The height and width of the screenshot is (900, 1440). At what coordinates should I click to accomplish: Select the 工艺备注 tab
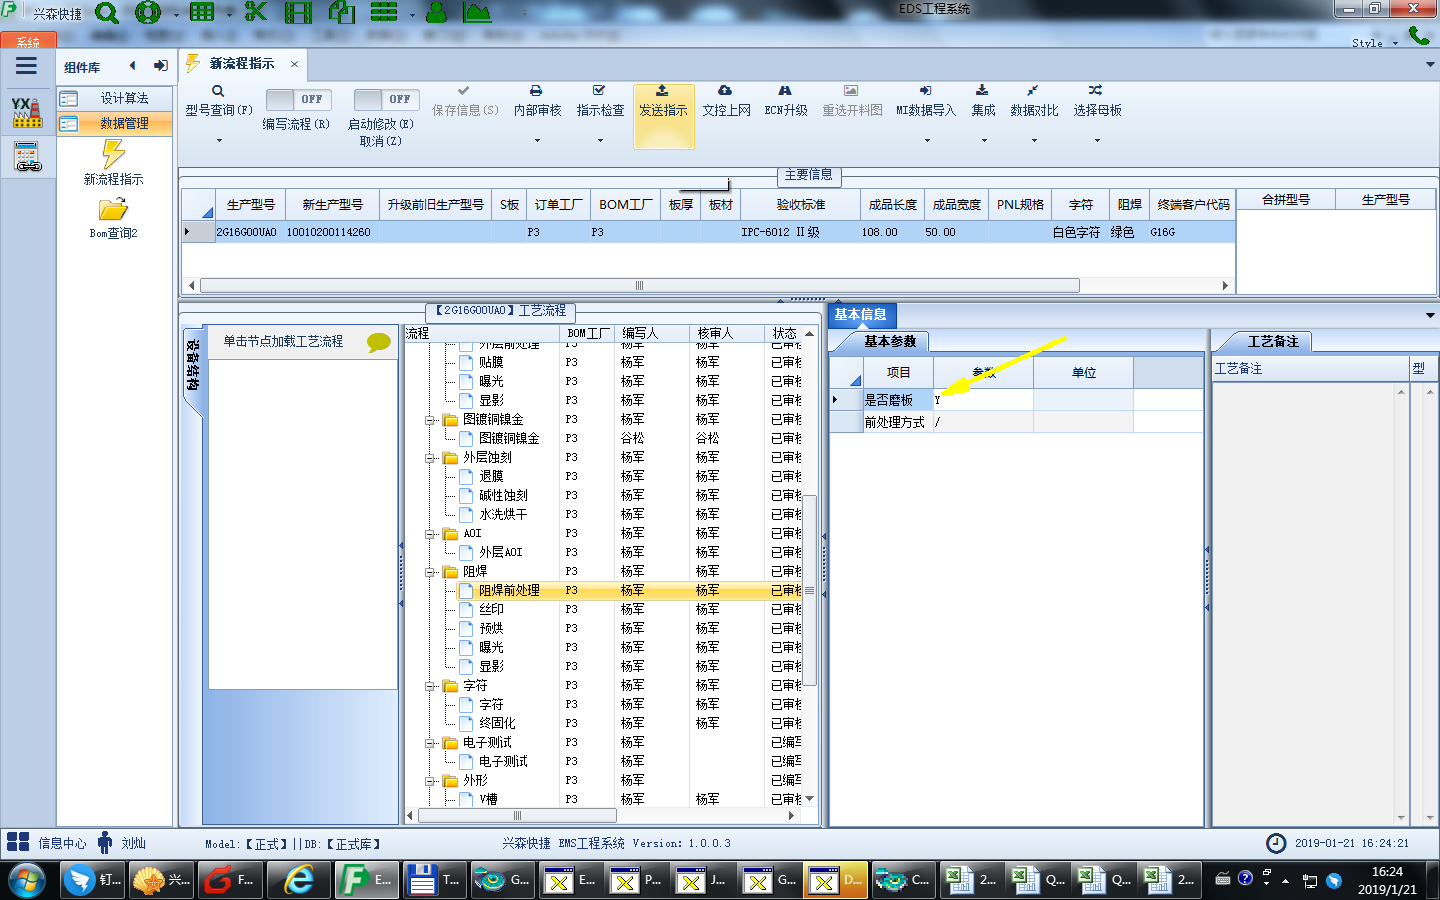point(1273,341)
